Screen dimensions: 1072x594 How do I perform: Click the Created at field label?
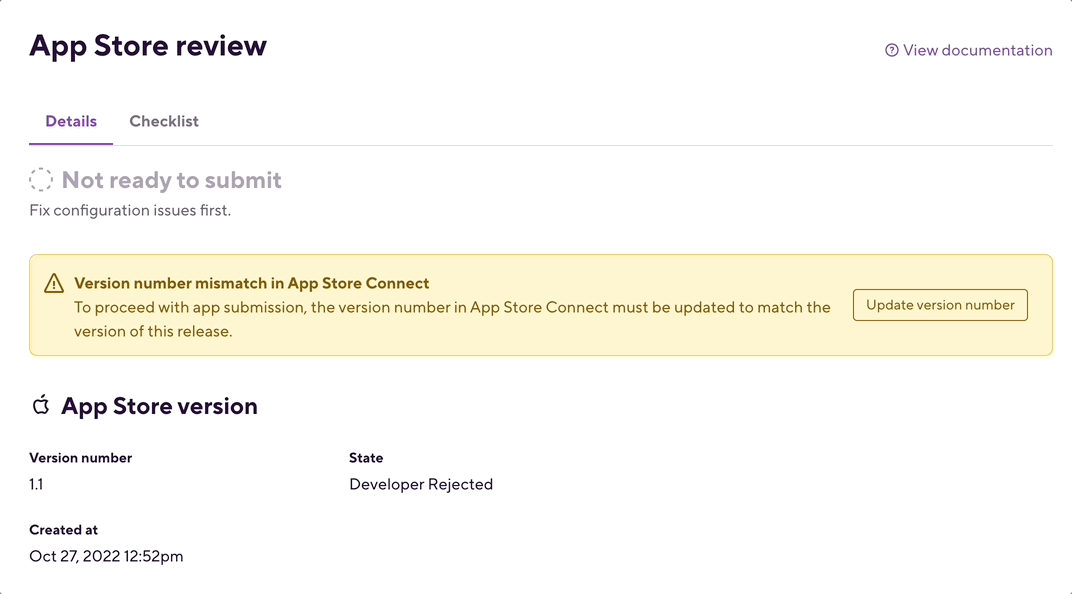click(x=64, y=530)
